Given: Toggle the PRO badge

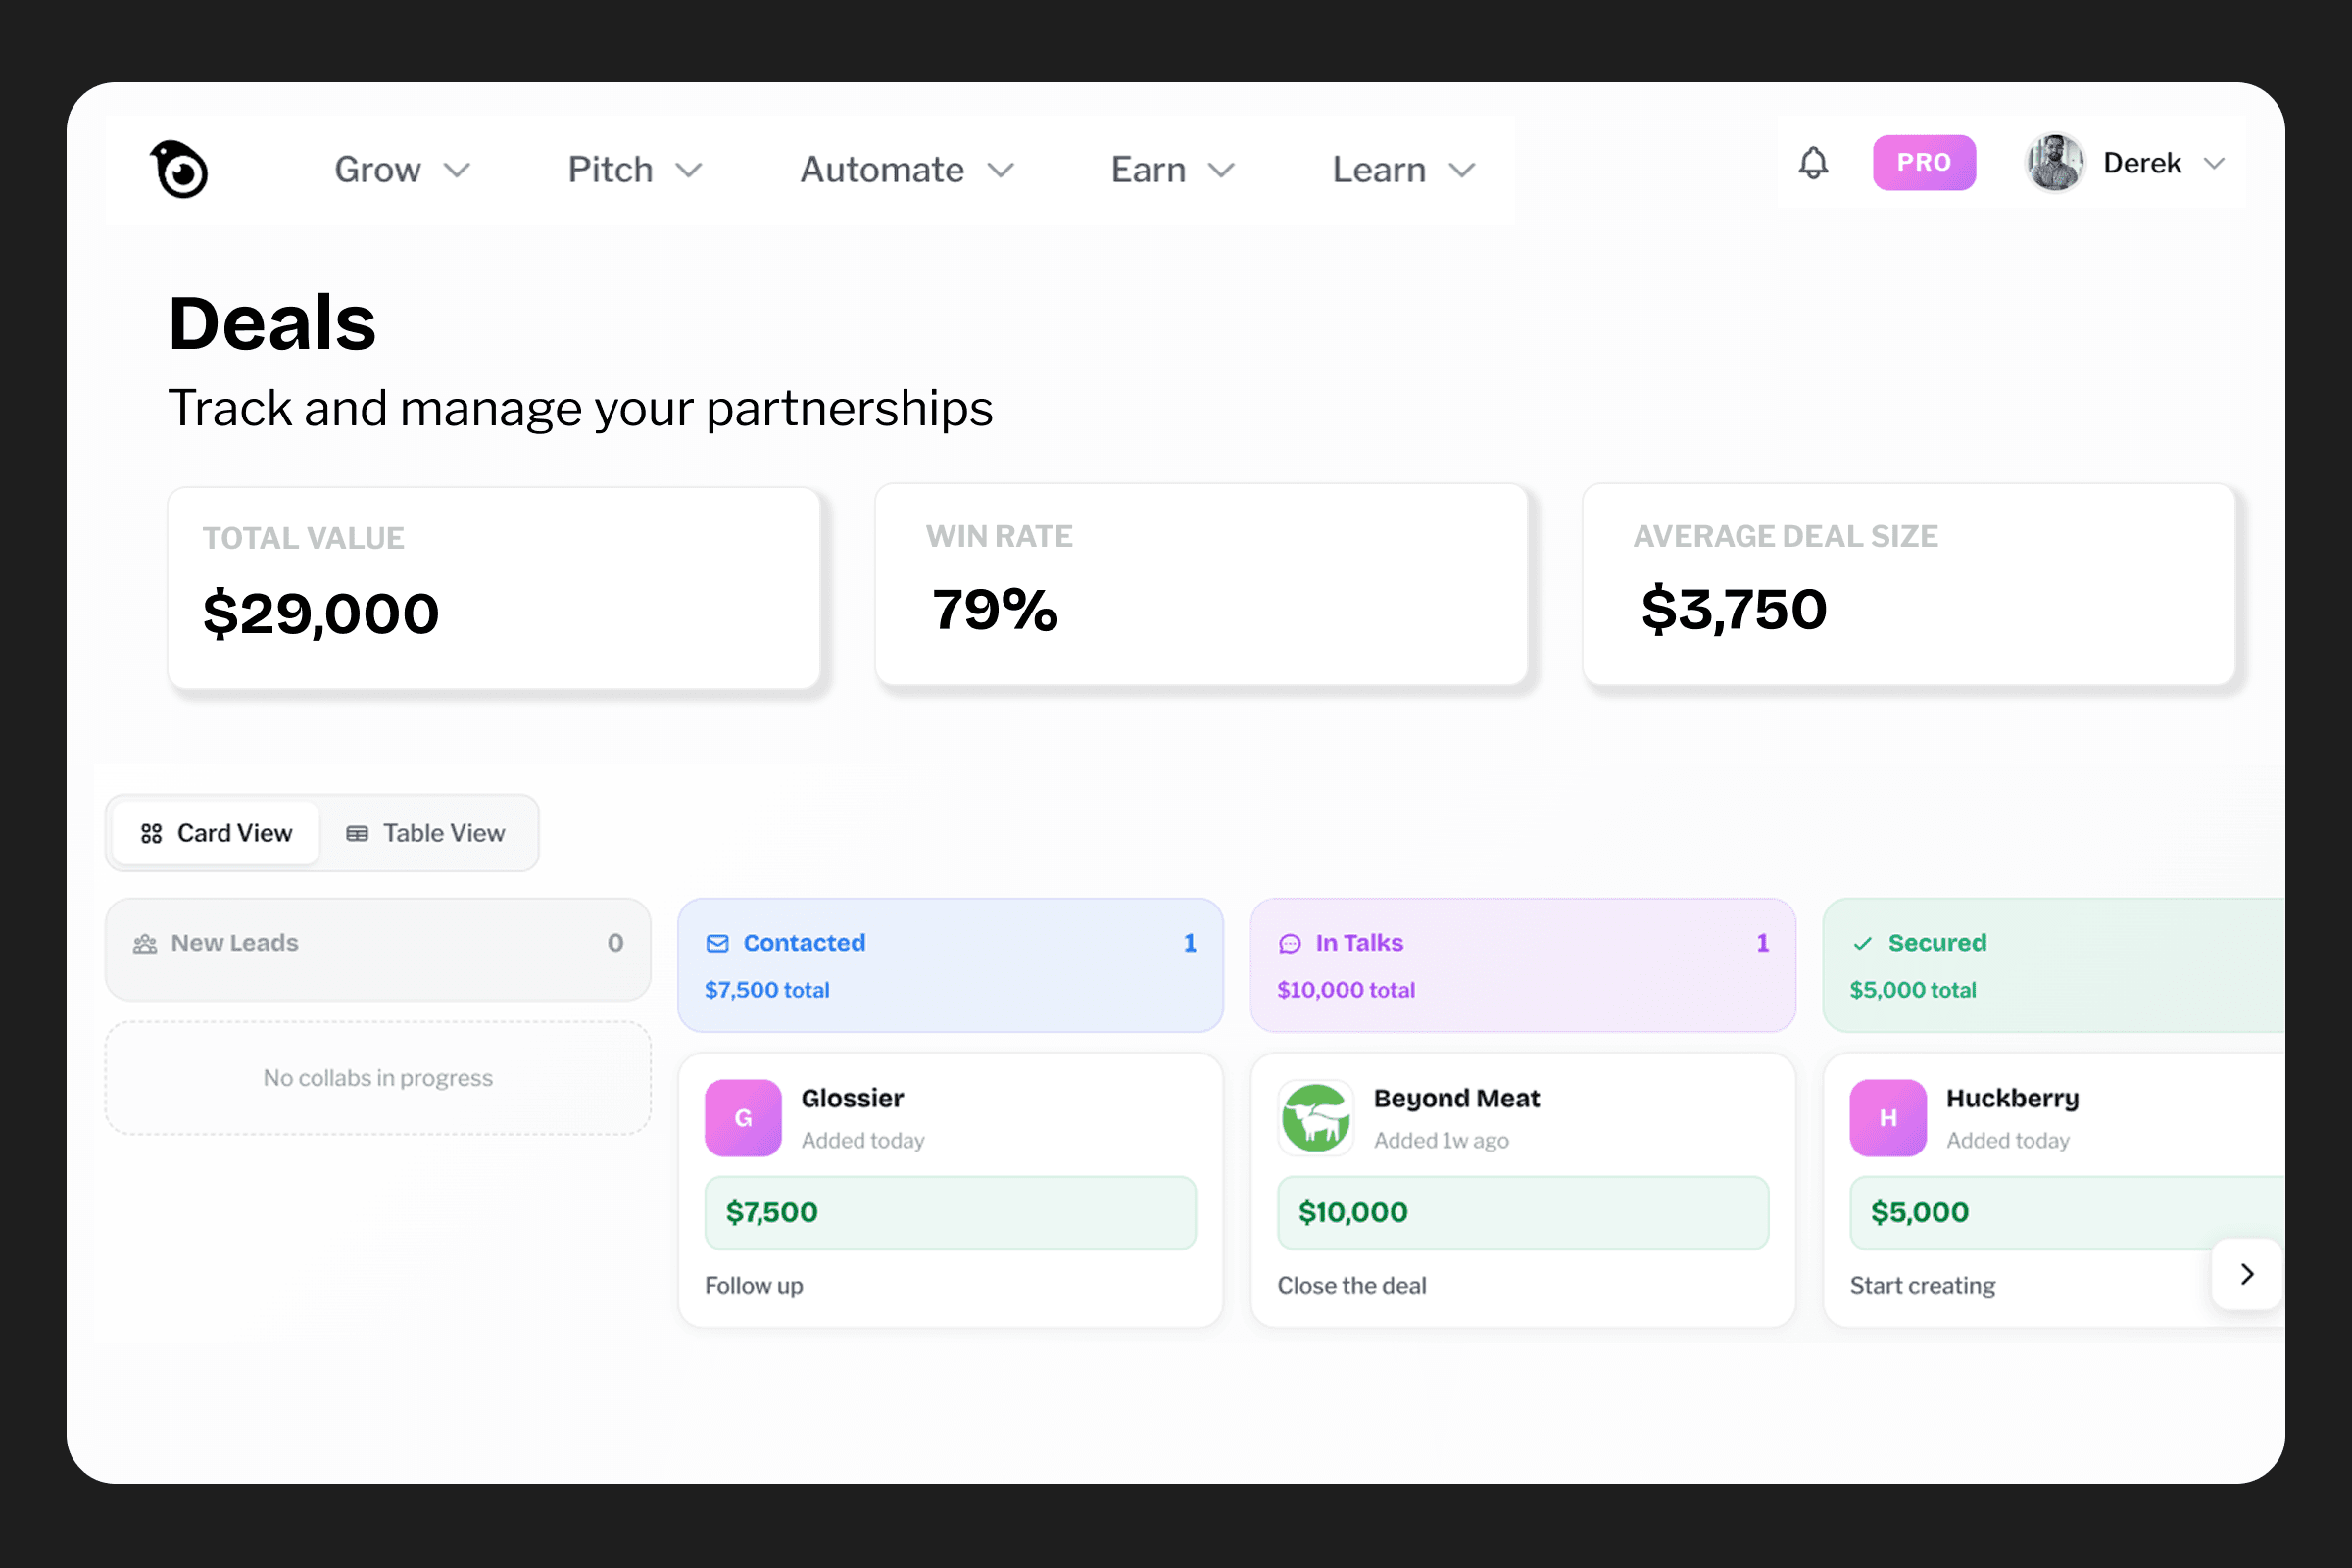Looking at the screenshot, I should tap(1924, 162).
